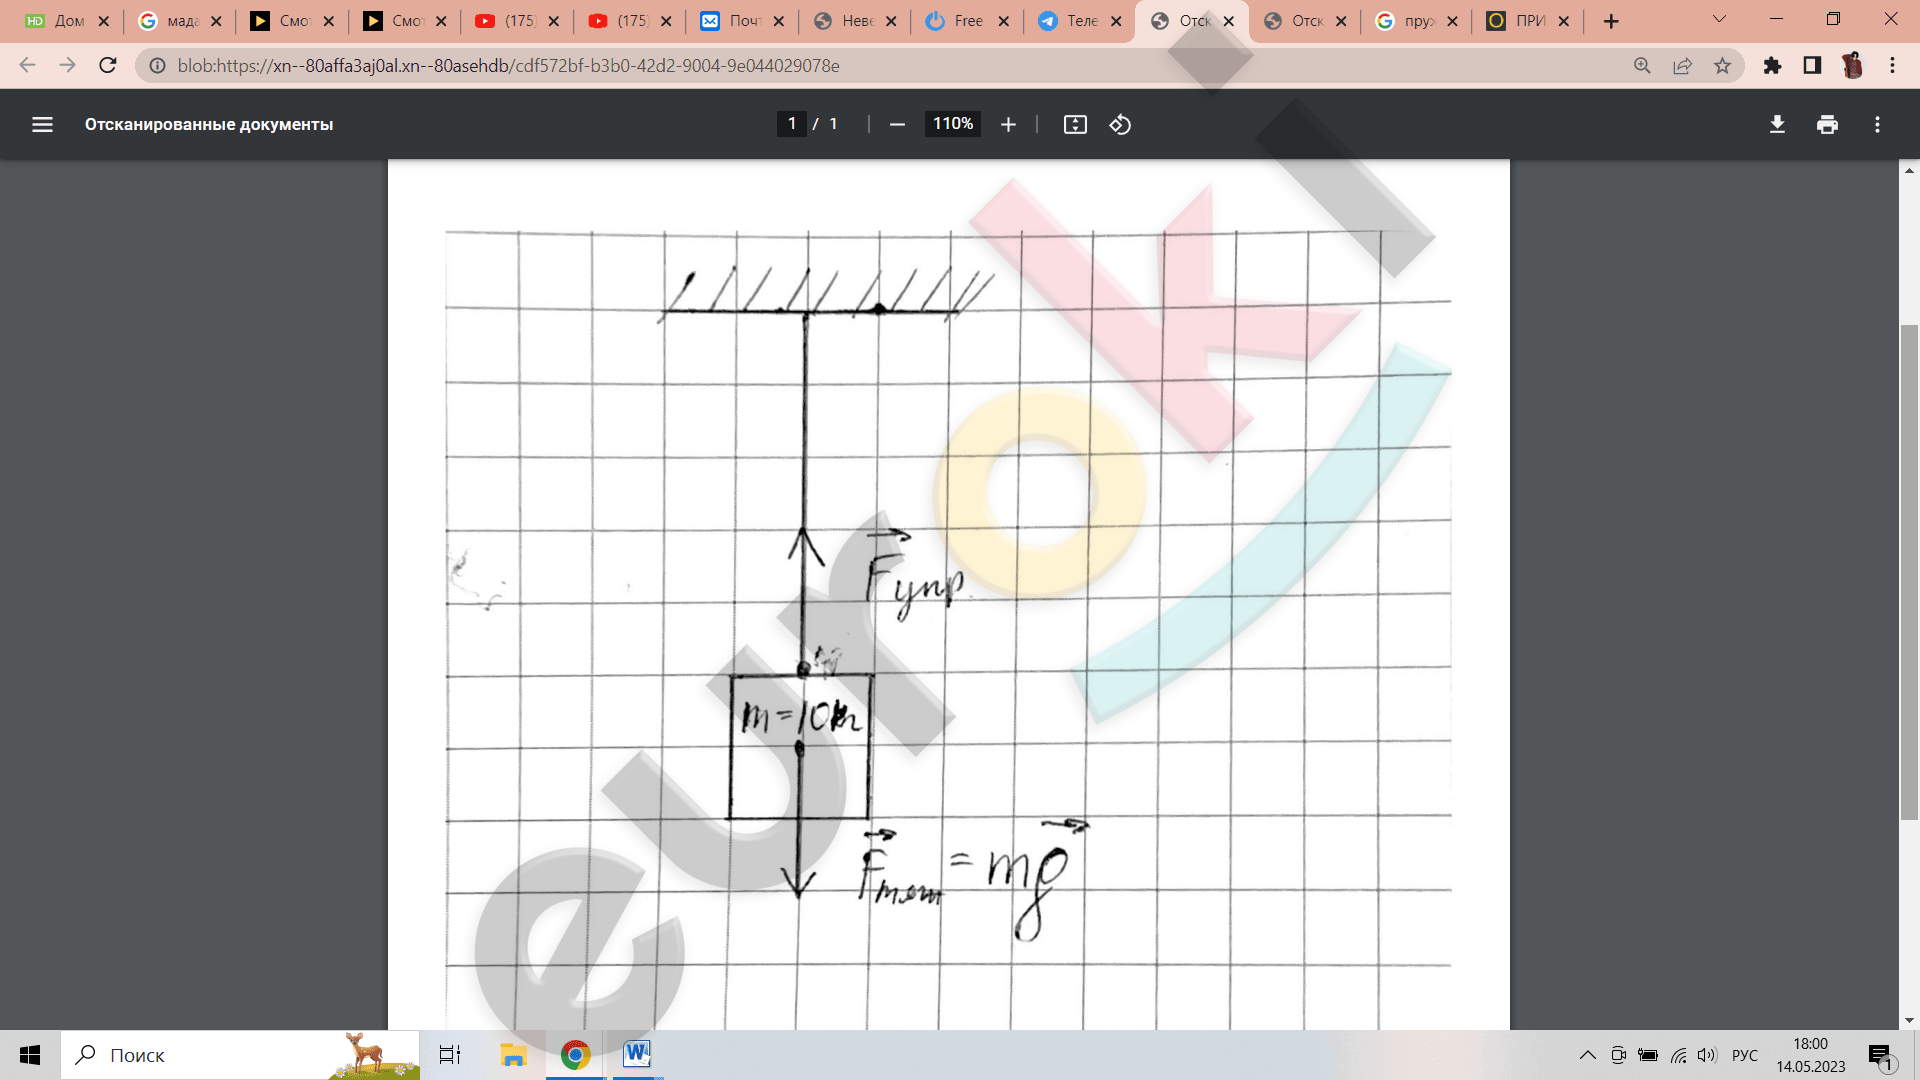This screenshot has width=1920, height=1080.
Task: Share this page icon
Action: pos(1682,65)
